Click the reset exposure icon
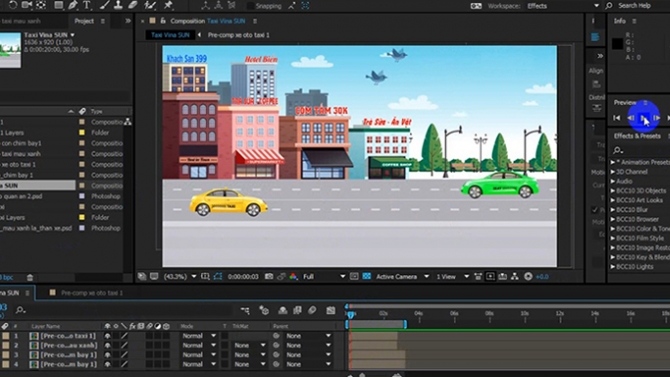 (528, 277)
